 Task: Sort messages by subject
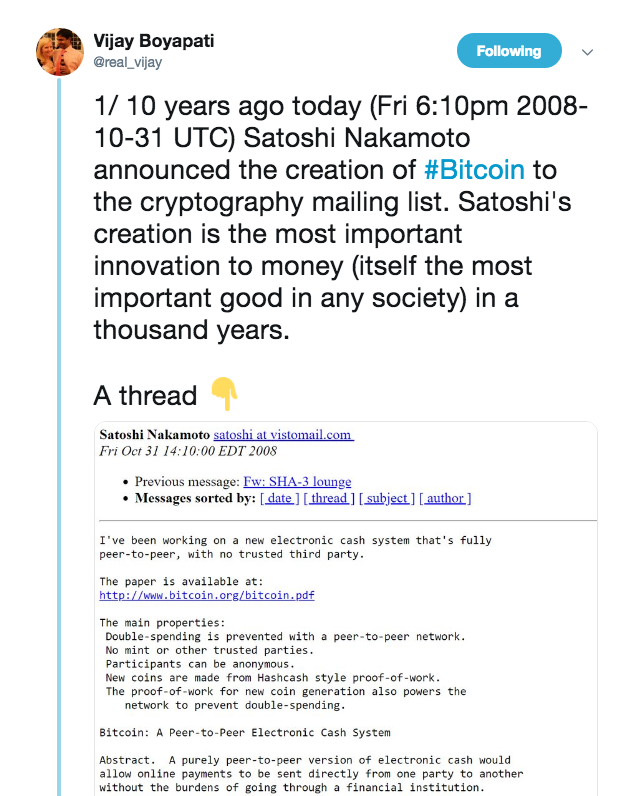(x=387, y=498)
